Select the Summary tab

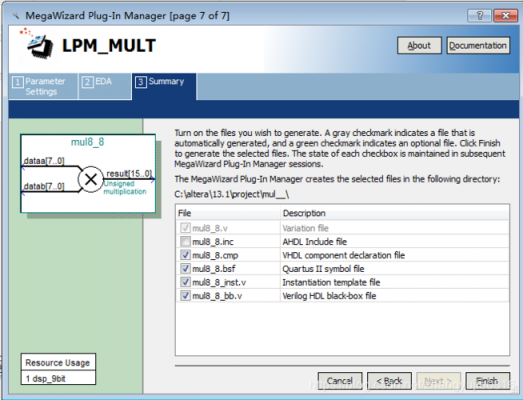pos(164,86)
